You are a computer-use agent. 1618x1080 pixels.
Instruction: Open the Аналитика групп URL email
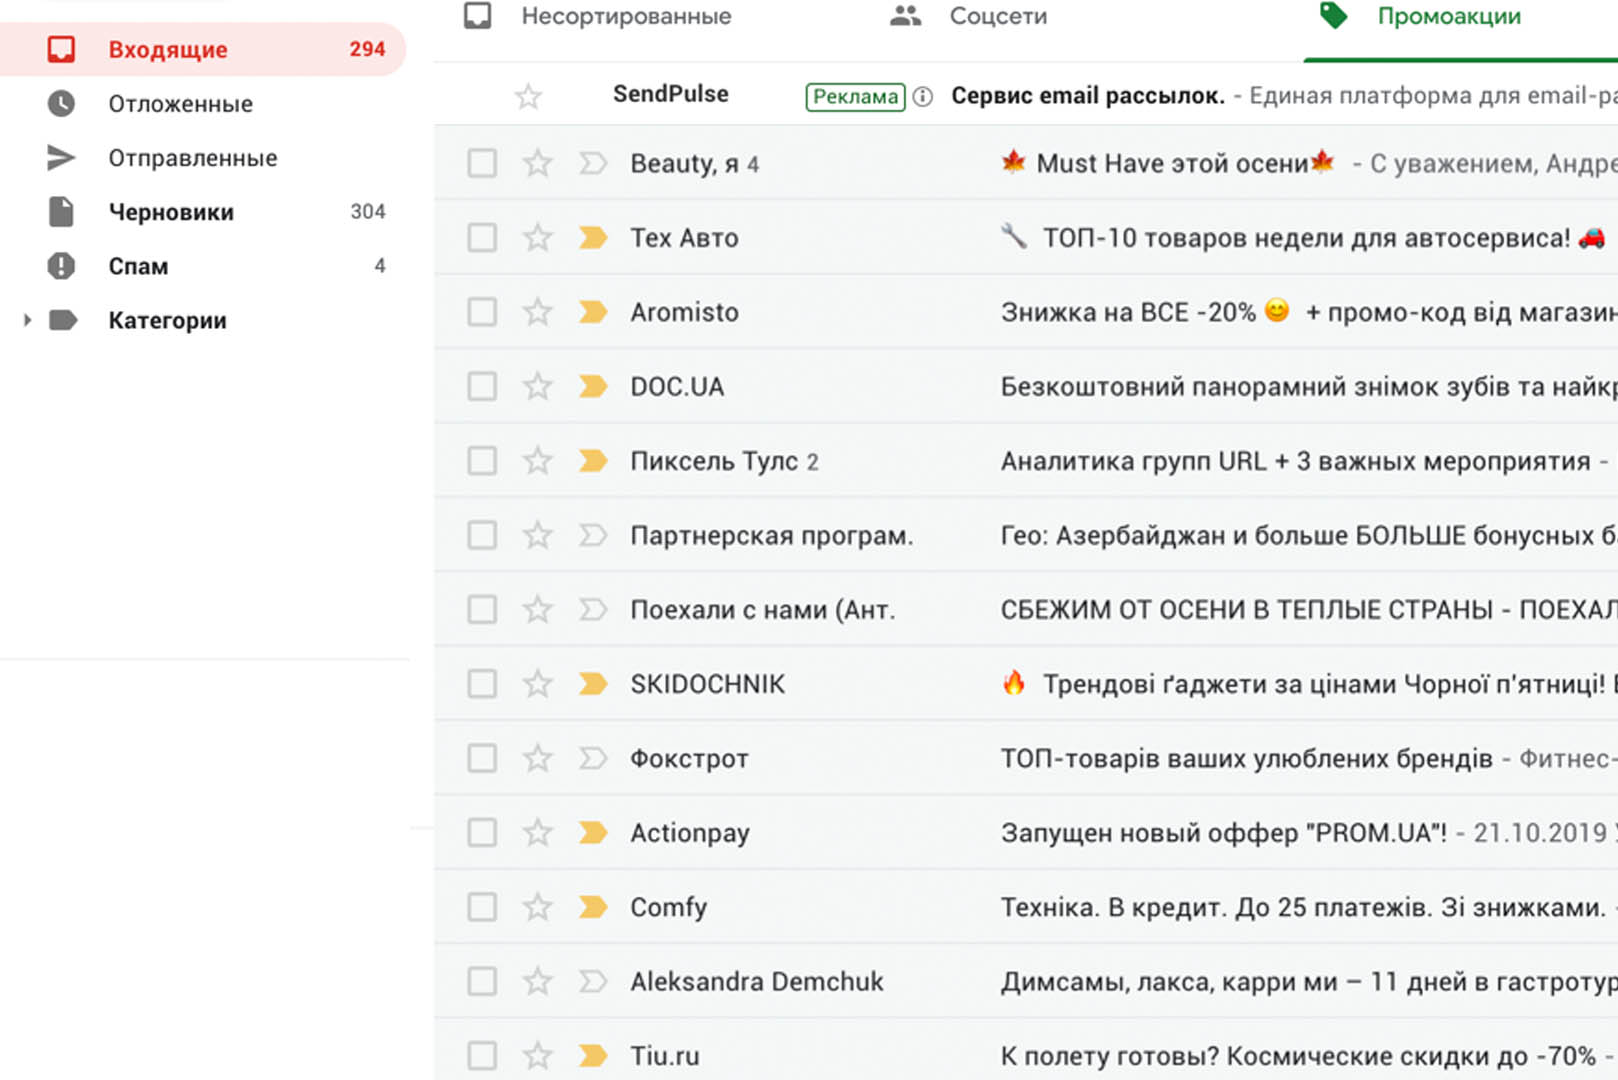click(x=1026, y=460)
